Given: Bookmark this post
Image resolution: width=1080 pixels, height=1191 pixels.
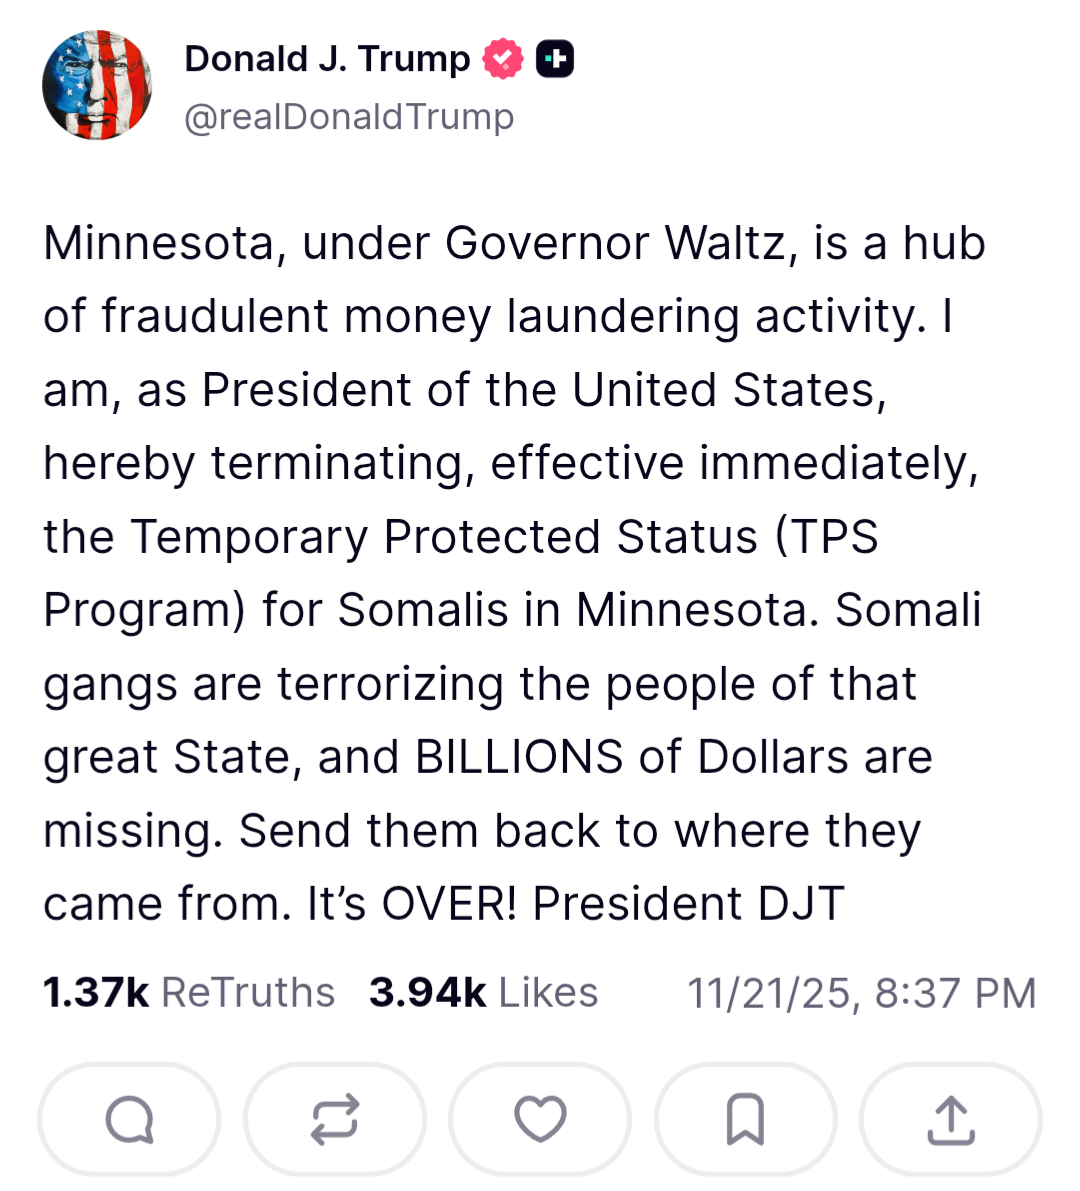Looking at the screenshot, I should click(745, 1119).
